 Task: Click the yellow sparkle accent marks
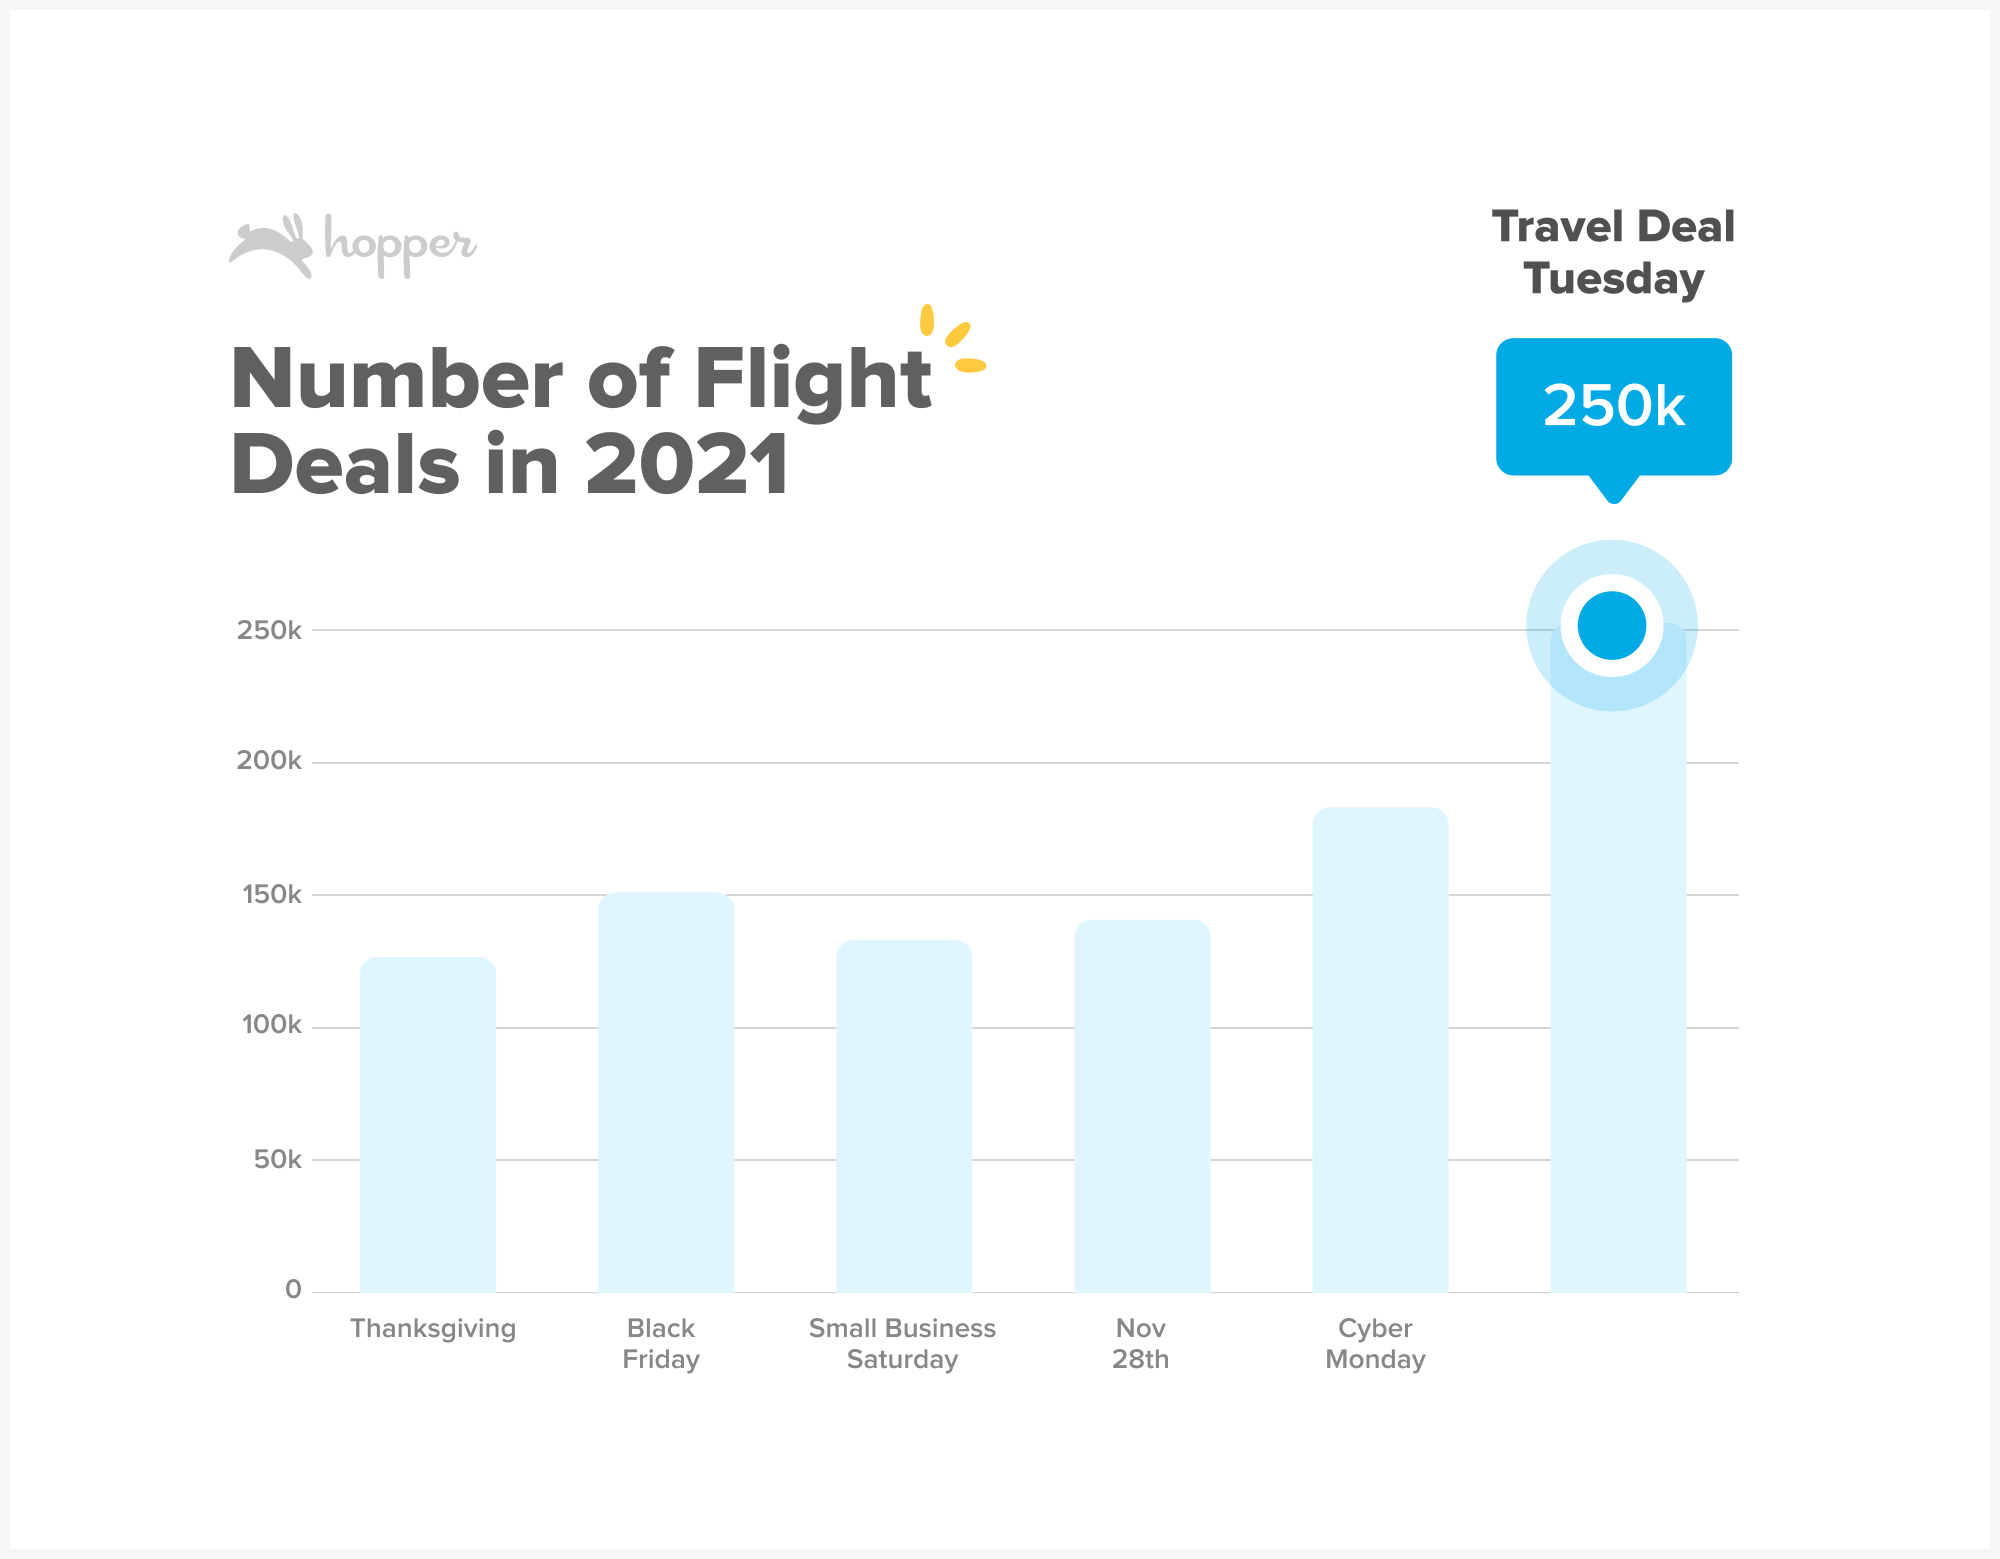pyautogui.click(x=952, y=339)
